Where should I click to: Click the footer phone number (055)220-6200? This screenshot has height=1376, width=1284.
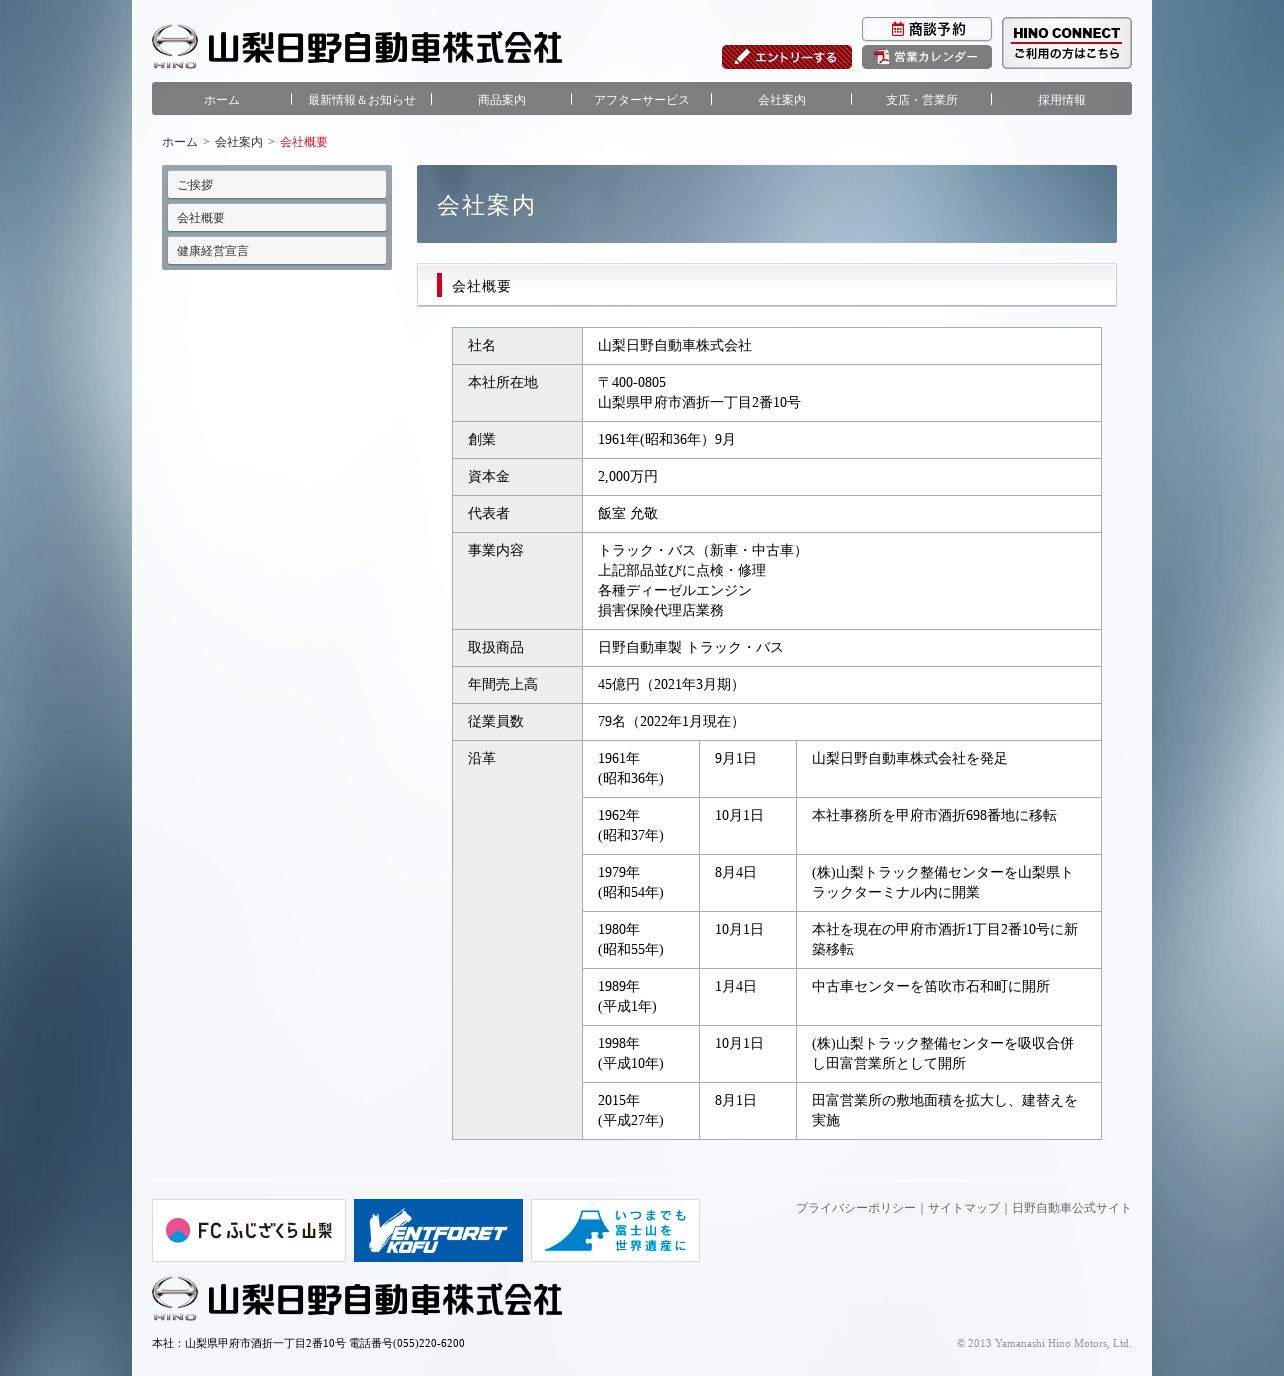coord(429,1343)
